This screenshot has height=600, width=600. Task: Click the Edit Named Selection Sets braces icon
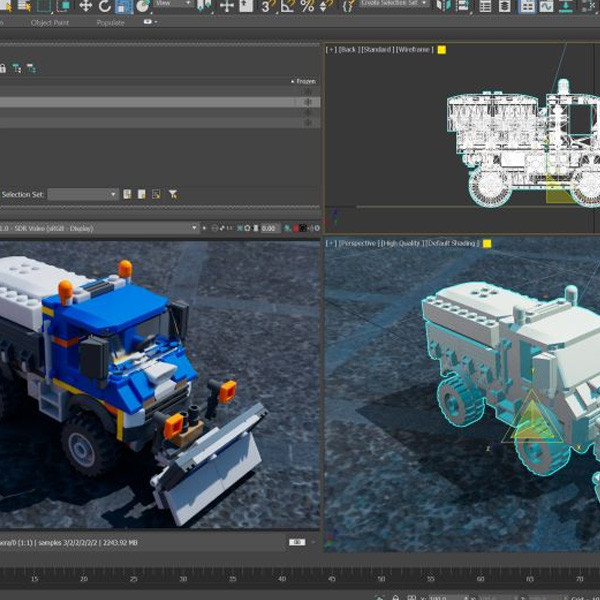pos(347,6)
